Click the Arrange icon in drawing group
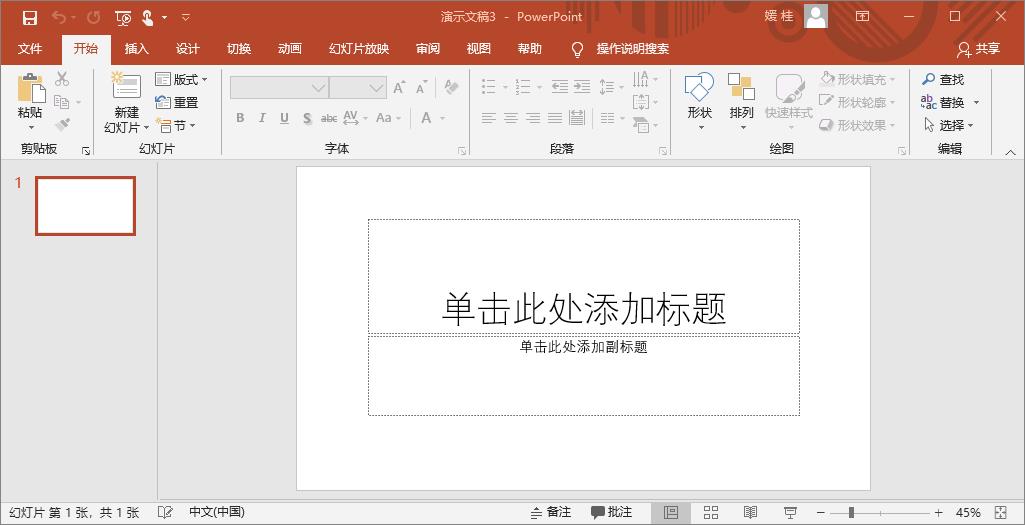 click(x=741, y=88)
